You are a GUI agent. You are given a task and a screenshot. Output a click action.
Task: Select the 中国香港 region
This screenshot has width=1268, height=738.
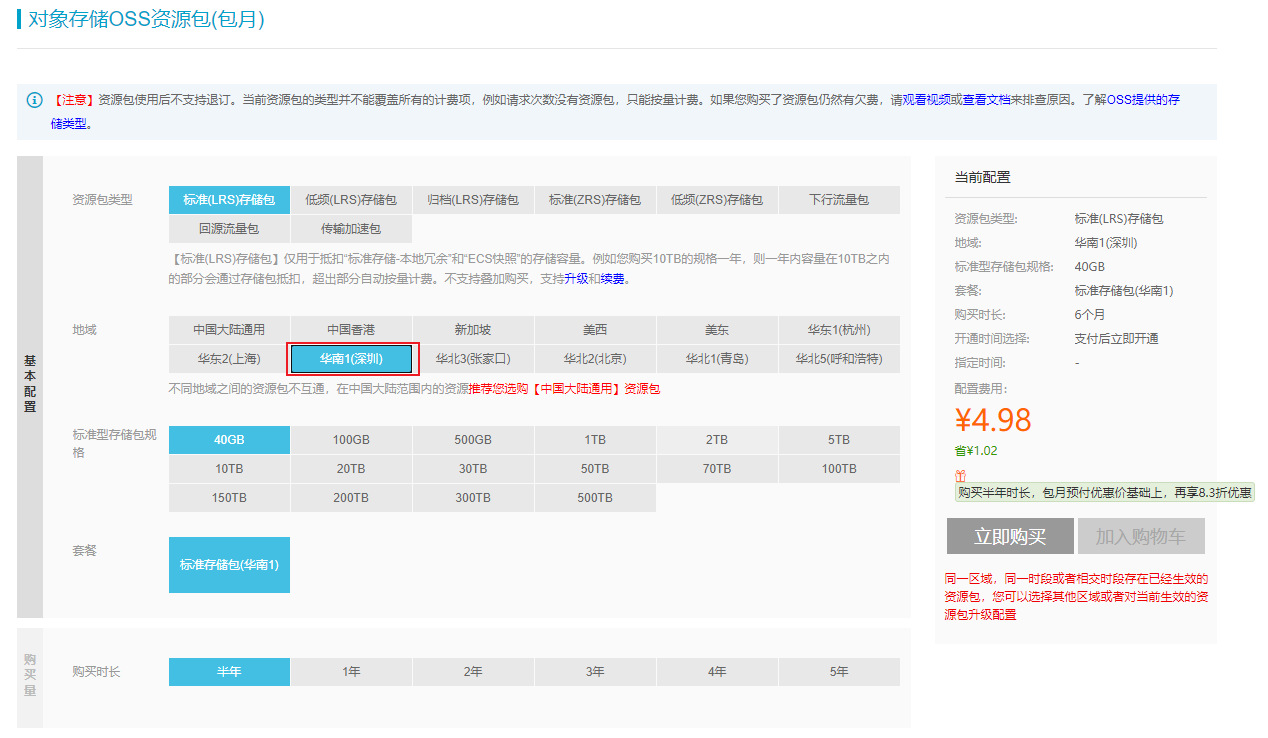coord(351,330)
